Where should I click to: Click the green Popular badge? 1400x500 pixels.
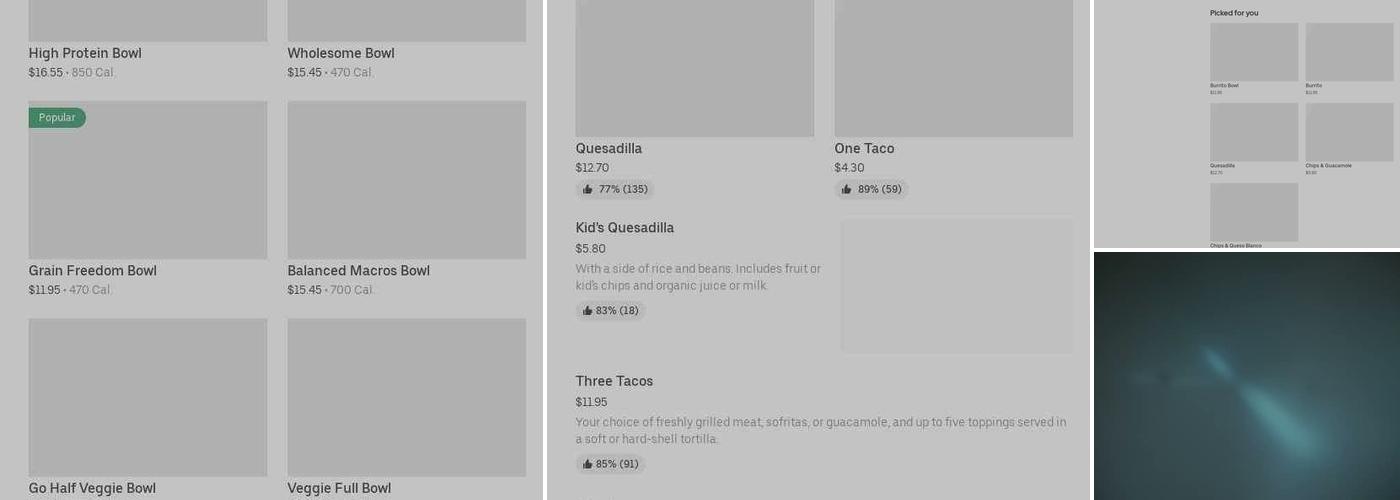click(57, 118)
